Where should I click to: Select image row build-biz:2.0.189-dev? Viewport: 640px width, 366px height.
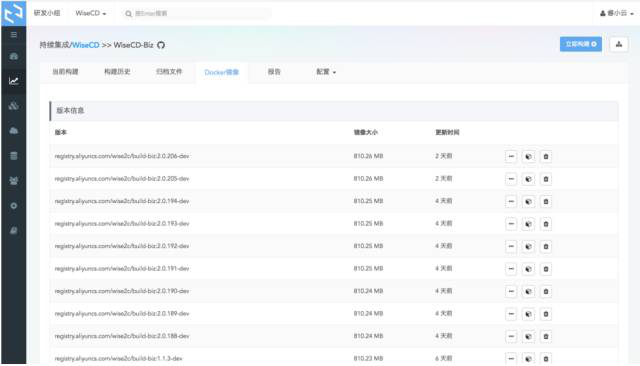(x=334, y=313)
